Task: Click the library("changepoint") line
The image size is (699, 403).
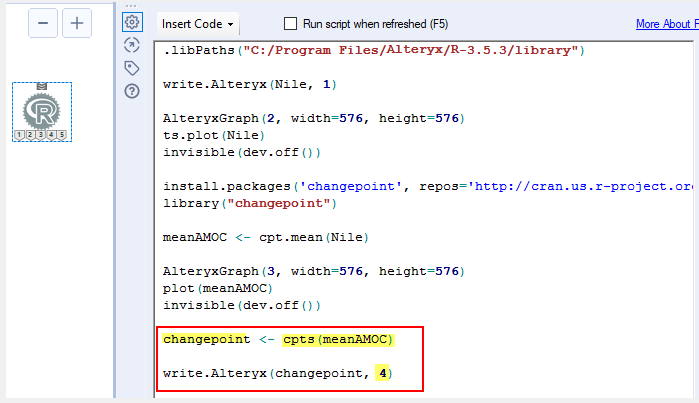Action: pos(250,203)
